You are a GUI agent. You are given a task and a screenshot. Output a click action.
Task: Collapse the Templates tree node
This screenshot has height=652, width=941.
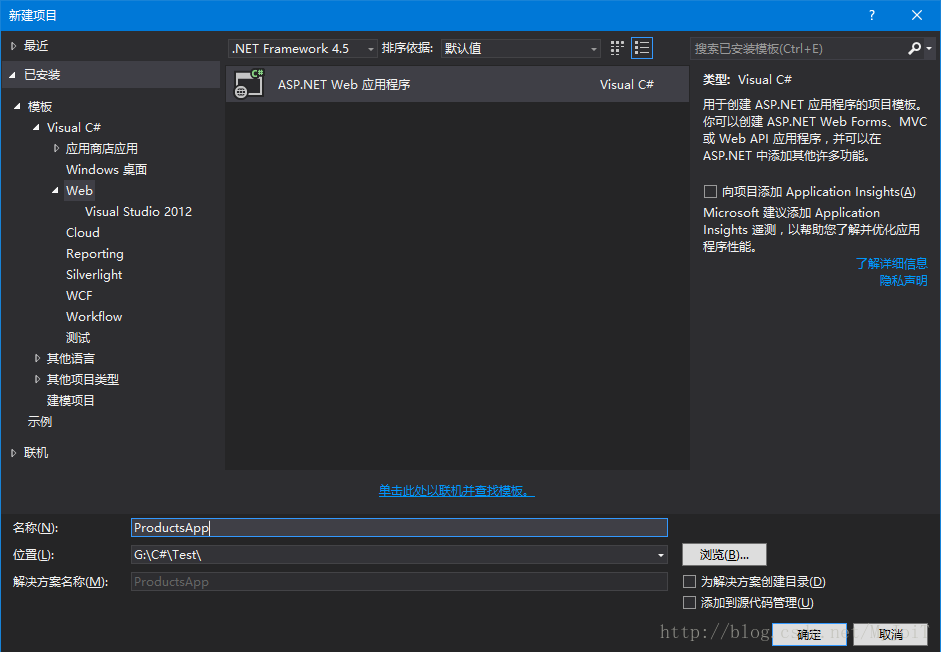pos(17,106)
